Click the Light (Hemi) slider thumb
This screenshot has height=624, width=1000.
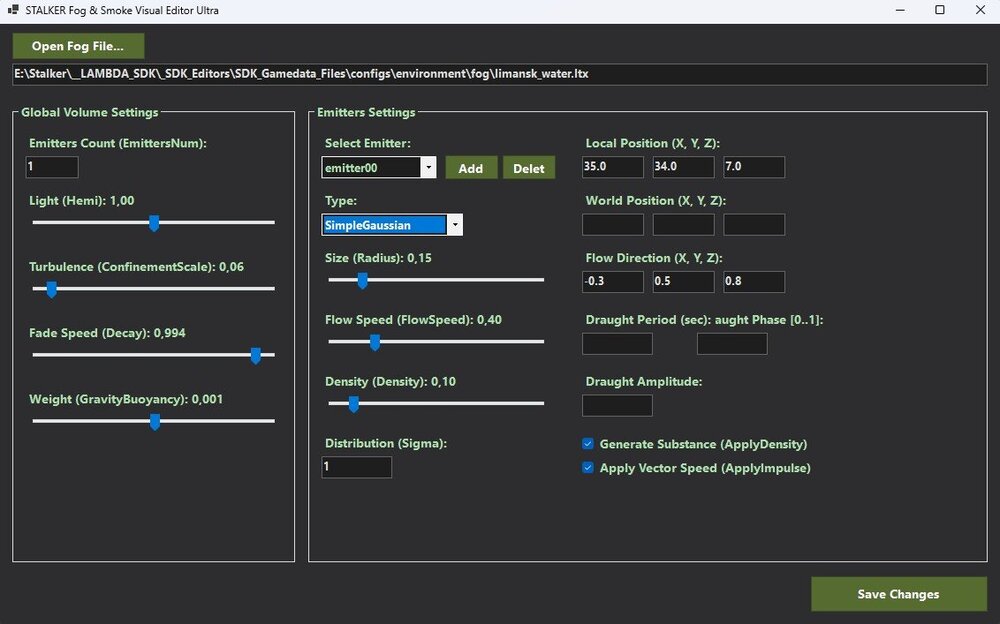(154, 223)
